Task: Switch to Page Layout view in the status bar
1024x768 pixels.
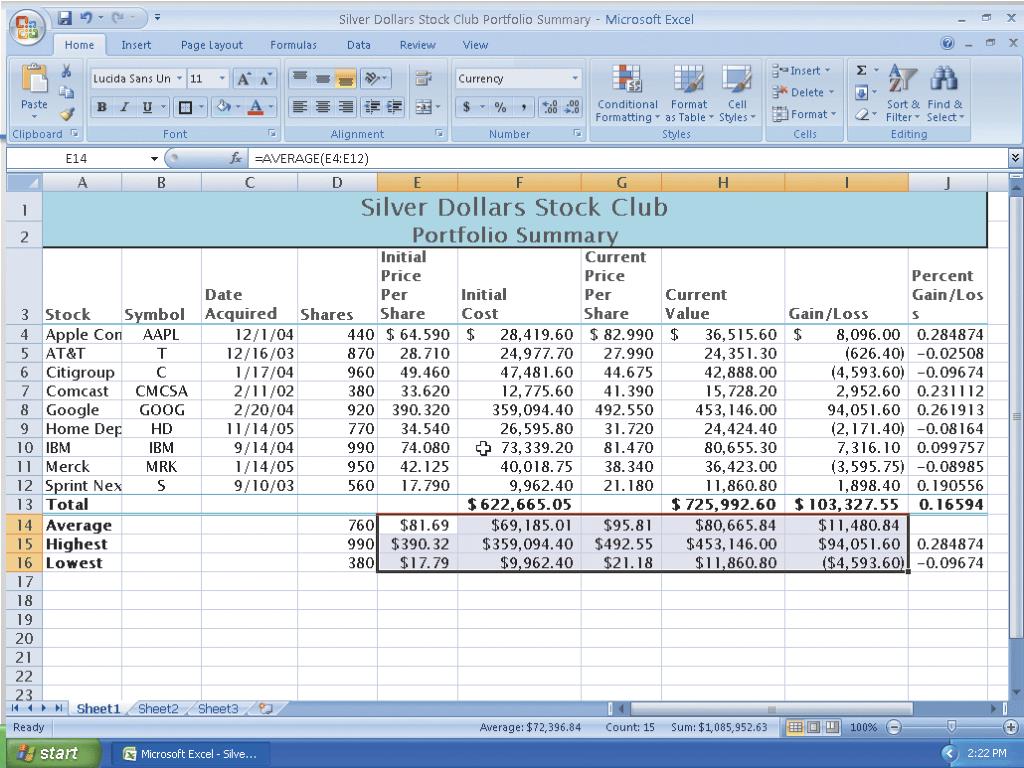Action: click(814, 727)
